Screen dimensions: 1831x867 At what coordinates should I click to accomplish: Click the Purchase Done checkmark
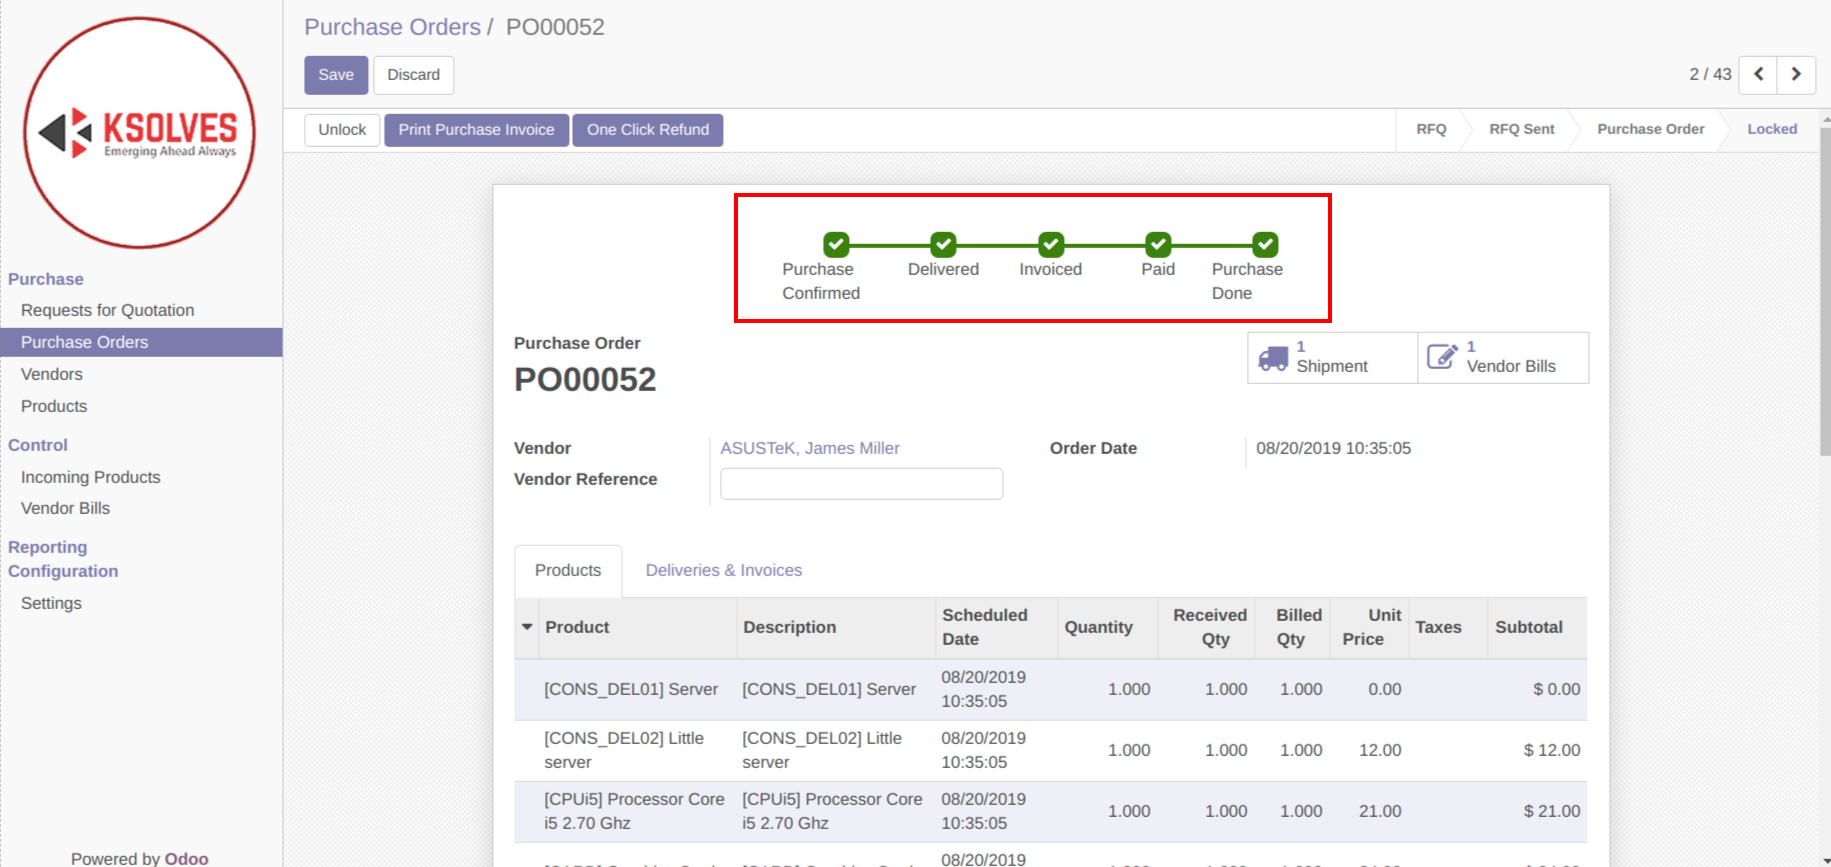[x=1265, y=245]
